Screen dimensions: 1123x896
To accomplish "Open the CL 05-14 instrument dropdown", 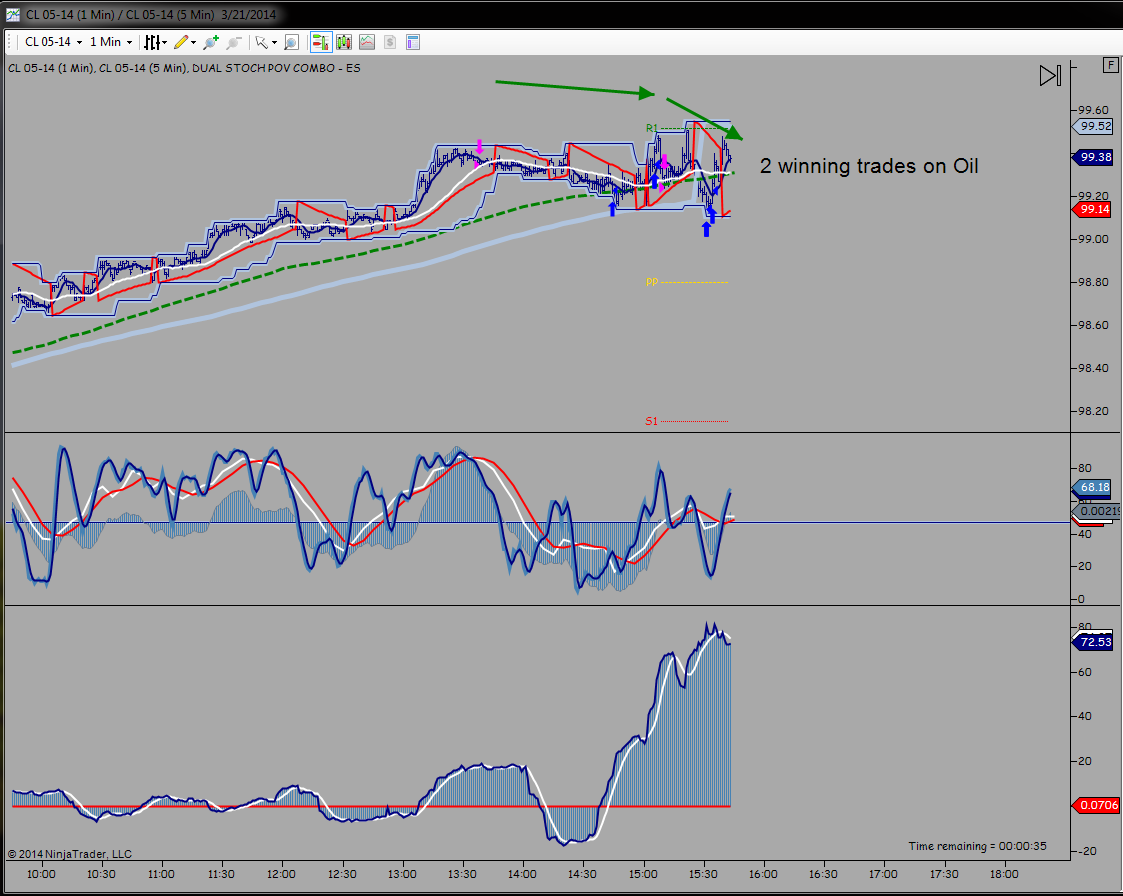I will 53,42.
